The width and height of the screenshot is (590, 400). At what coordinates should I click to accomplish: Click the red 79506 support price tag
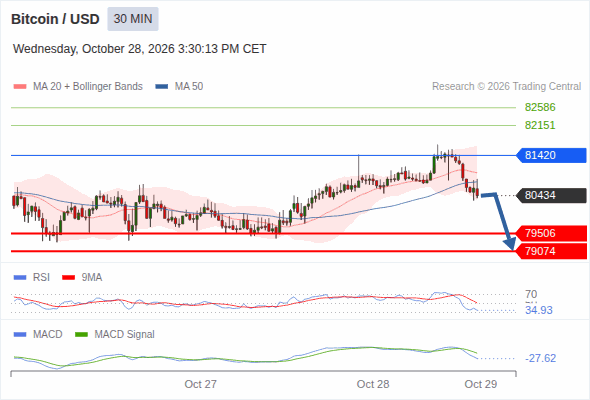tap(551, 233)
